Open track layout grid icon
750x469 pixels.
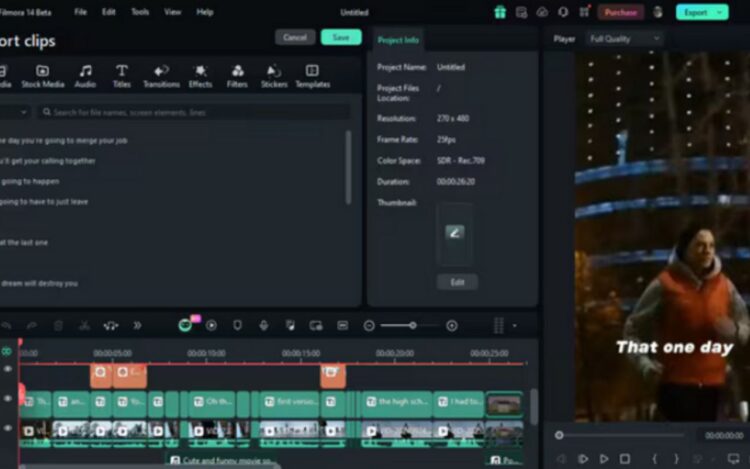[498, 326]
